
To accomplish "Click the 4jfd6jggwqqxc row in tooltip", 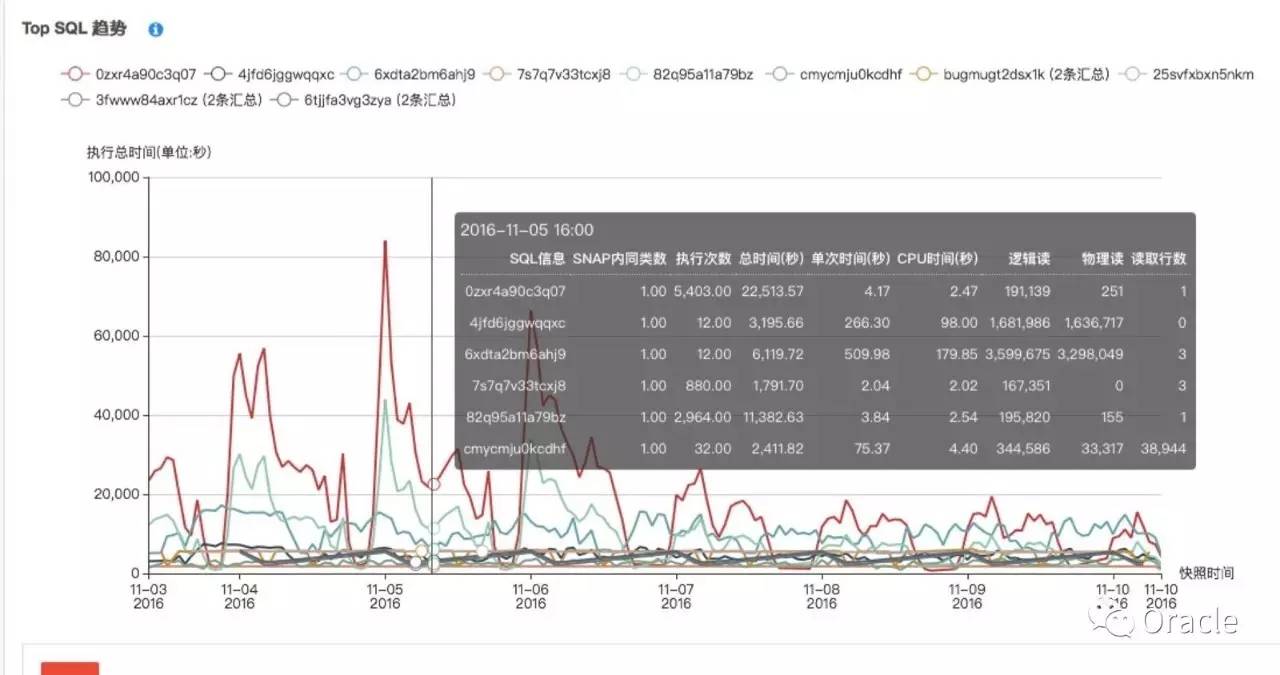I will [825, 323].
